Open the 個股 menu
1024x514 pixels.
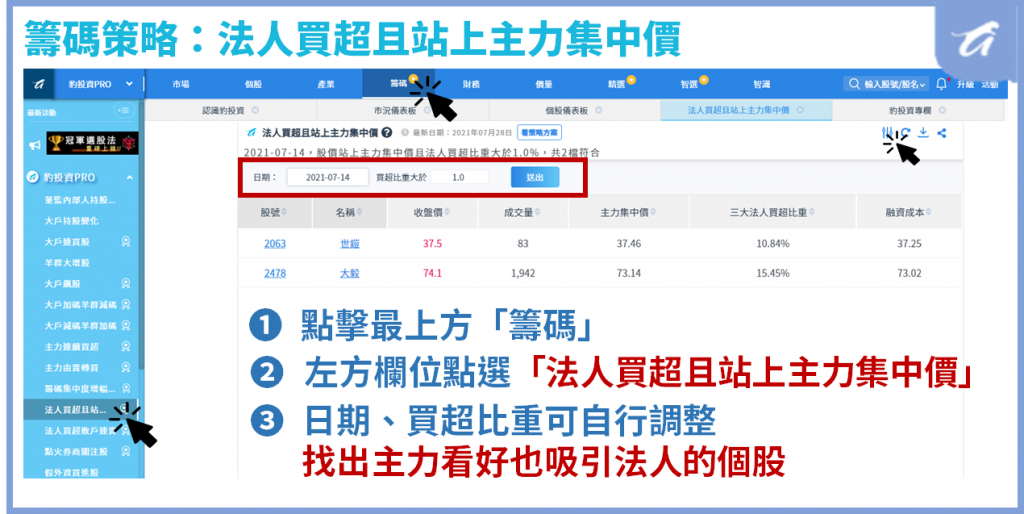[x=253, y=84]
